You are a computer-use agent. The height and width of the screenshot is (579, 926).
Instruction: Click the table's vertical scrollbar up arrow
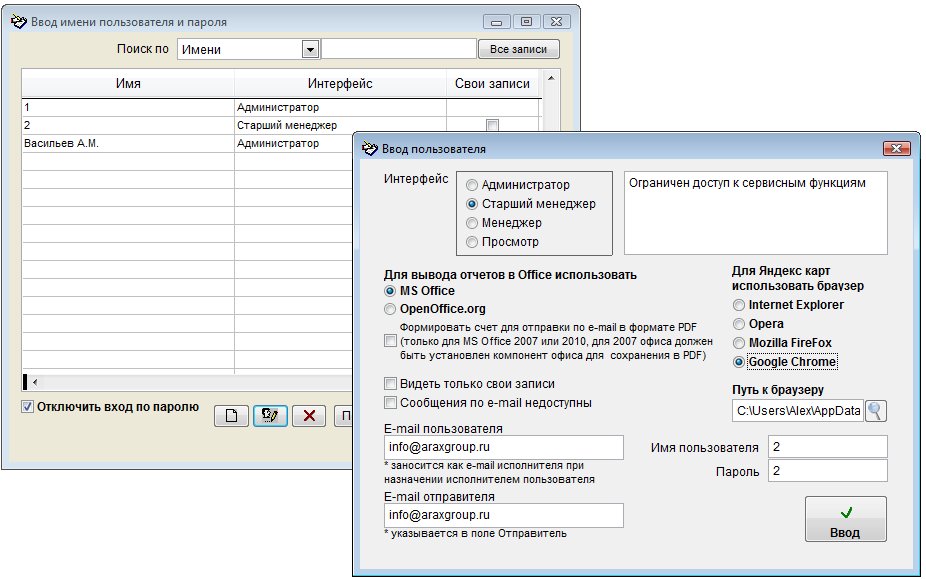pyautogui.click(x=551, y=78)
